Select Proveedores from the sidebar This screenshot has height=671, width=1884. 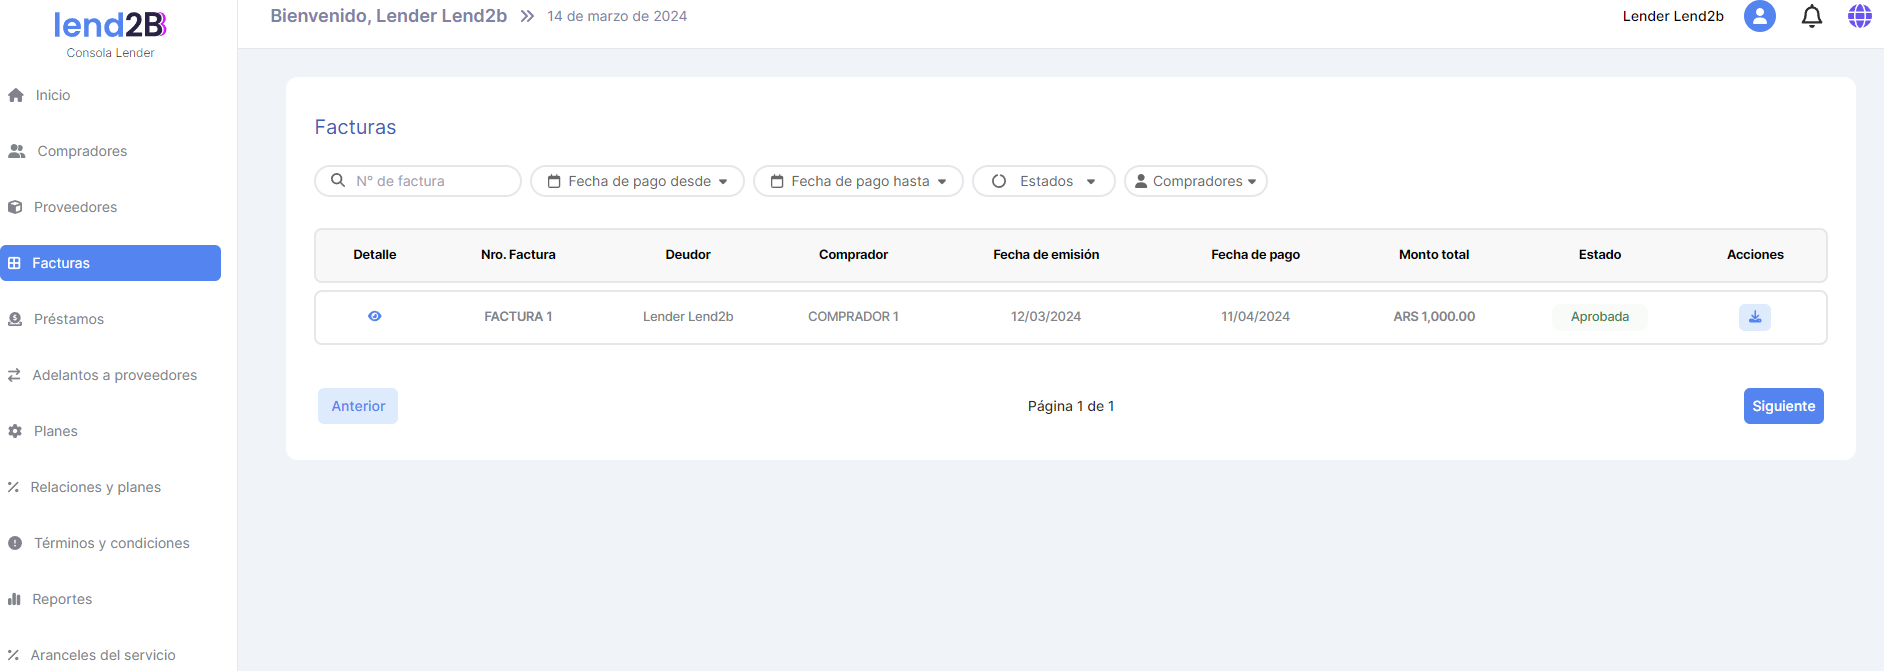(x=75, y=207)
